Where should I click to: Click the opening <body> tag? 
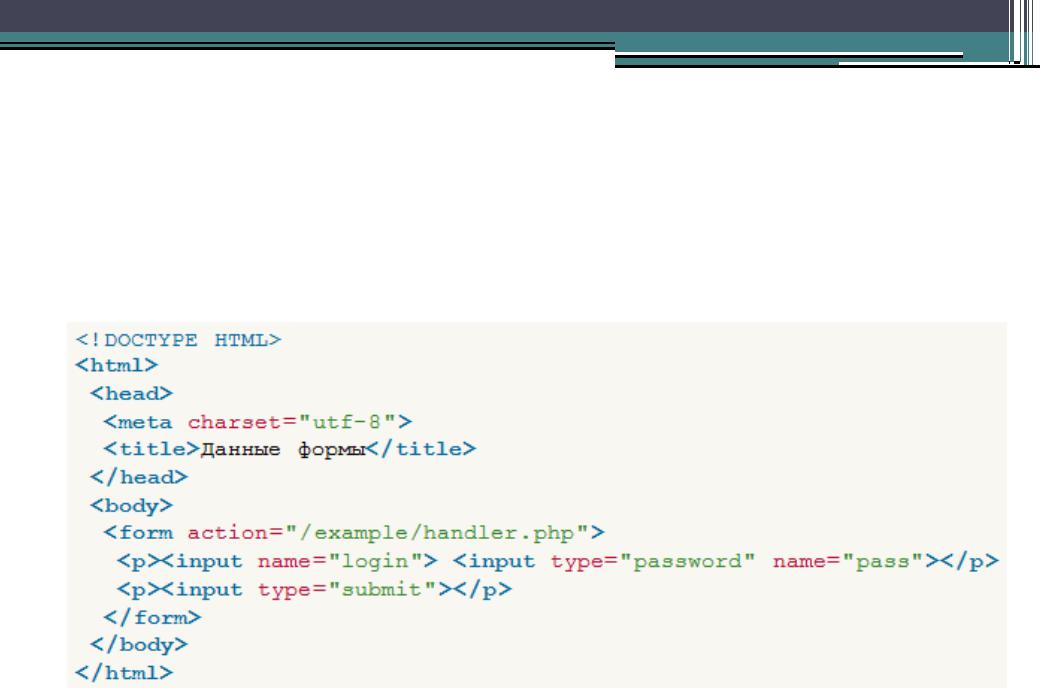pos(131,506)
